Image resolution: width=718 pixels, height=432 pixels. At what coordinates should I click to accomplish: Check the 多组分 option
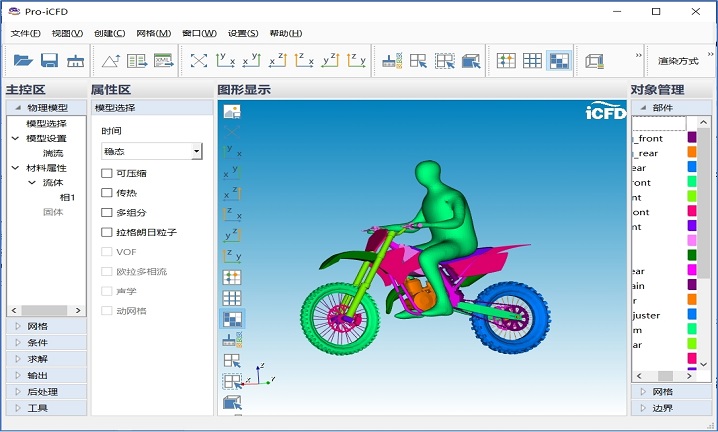(x=107, y=213)
